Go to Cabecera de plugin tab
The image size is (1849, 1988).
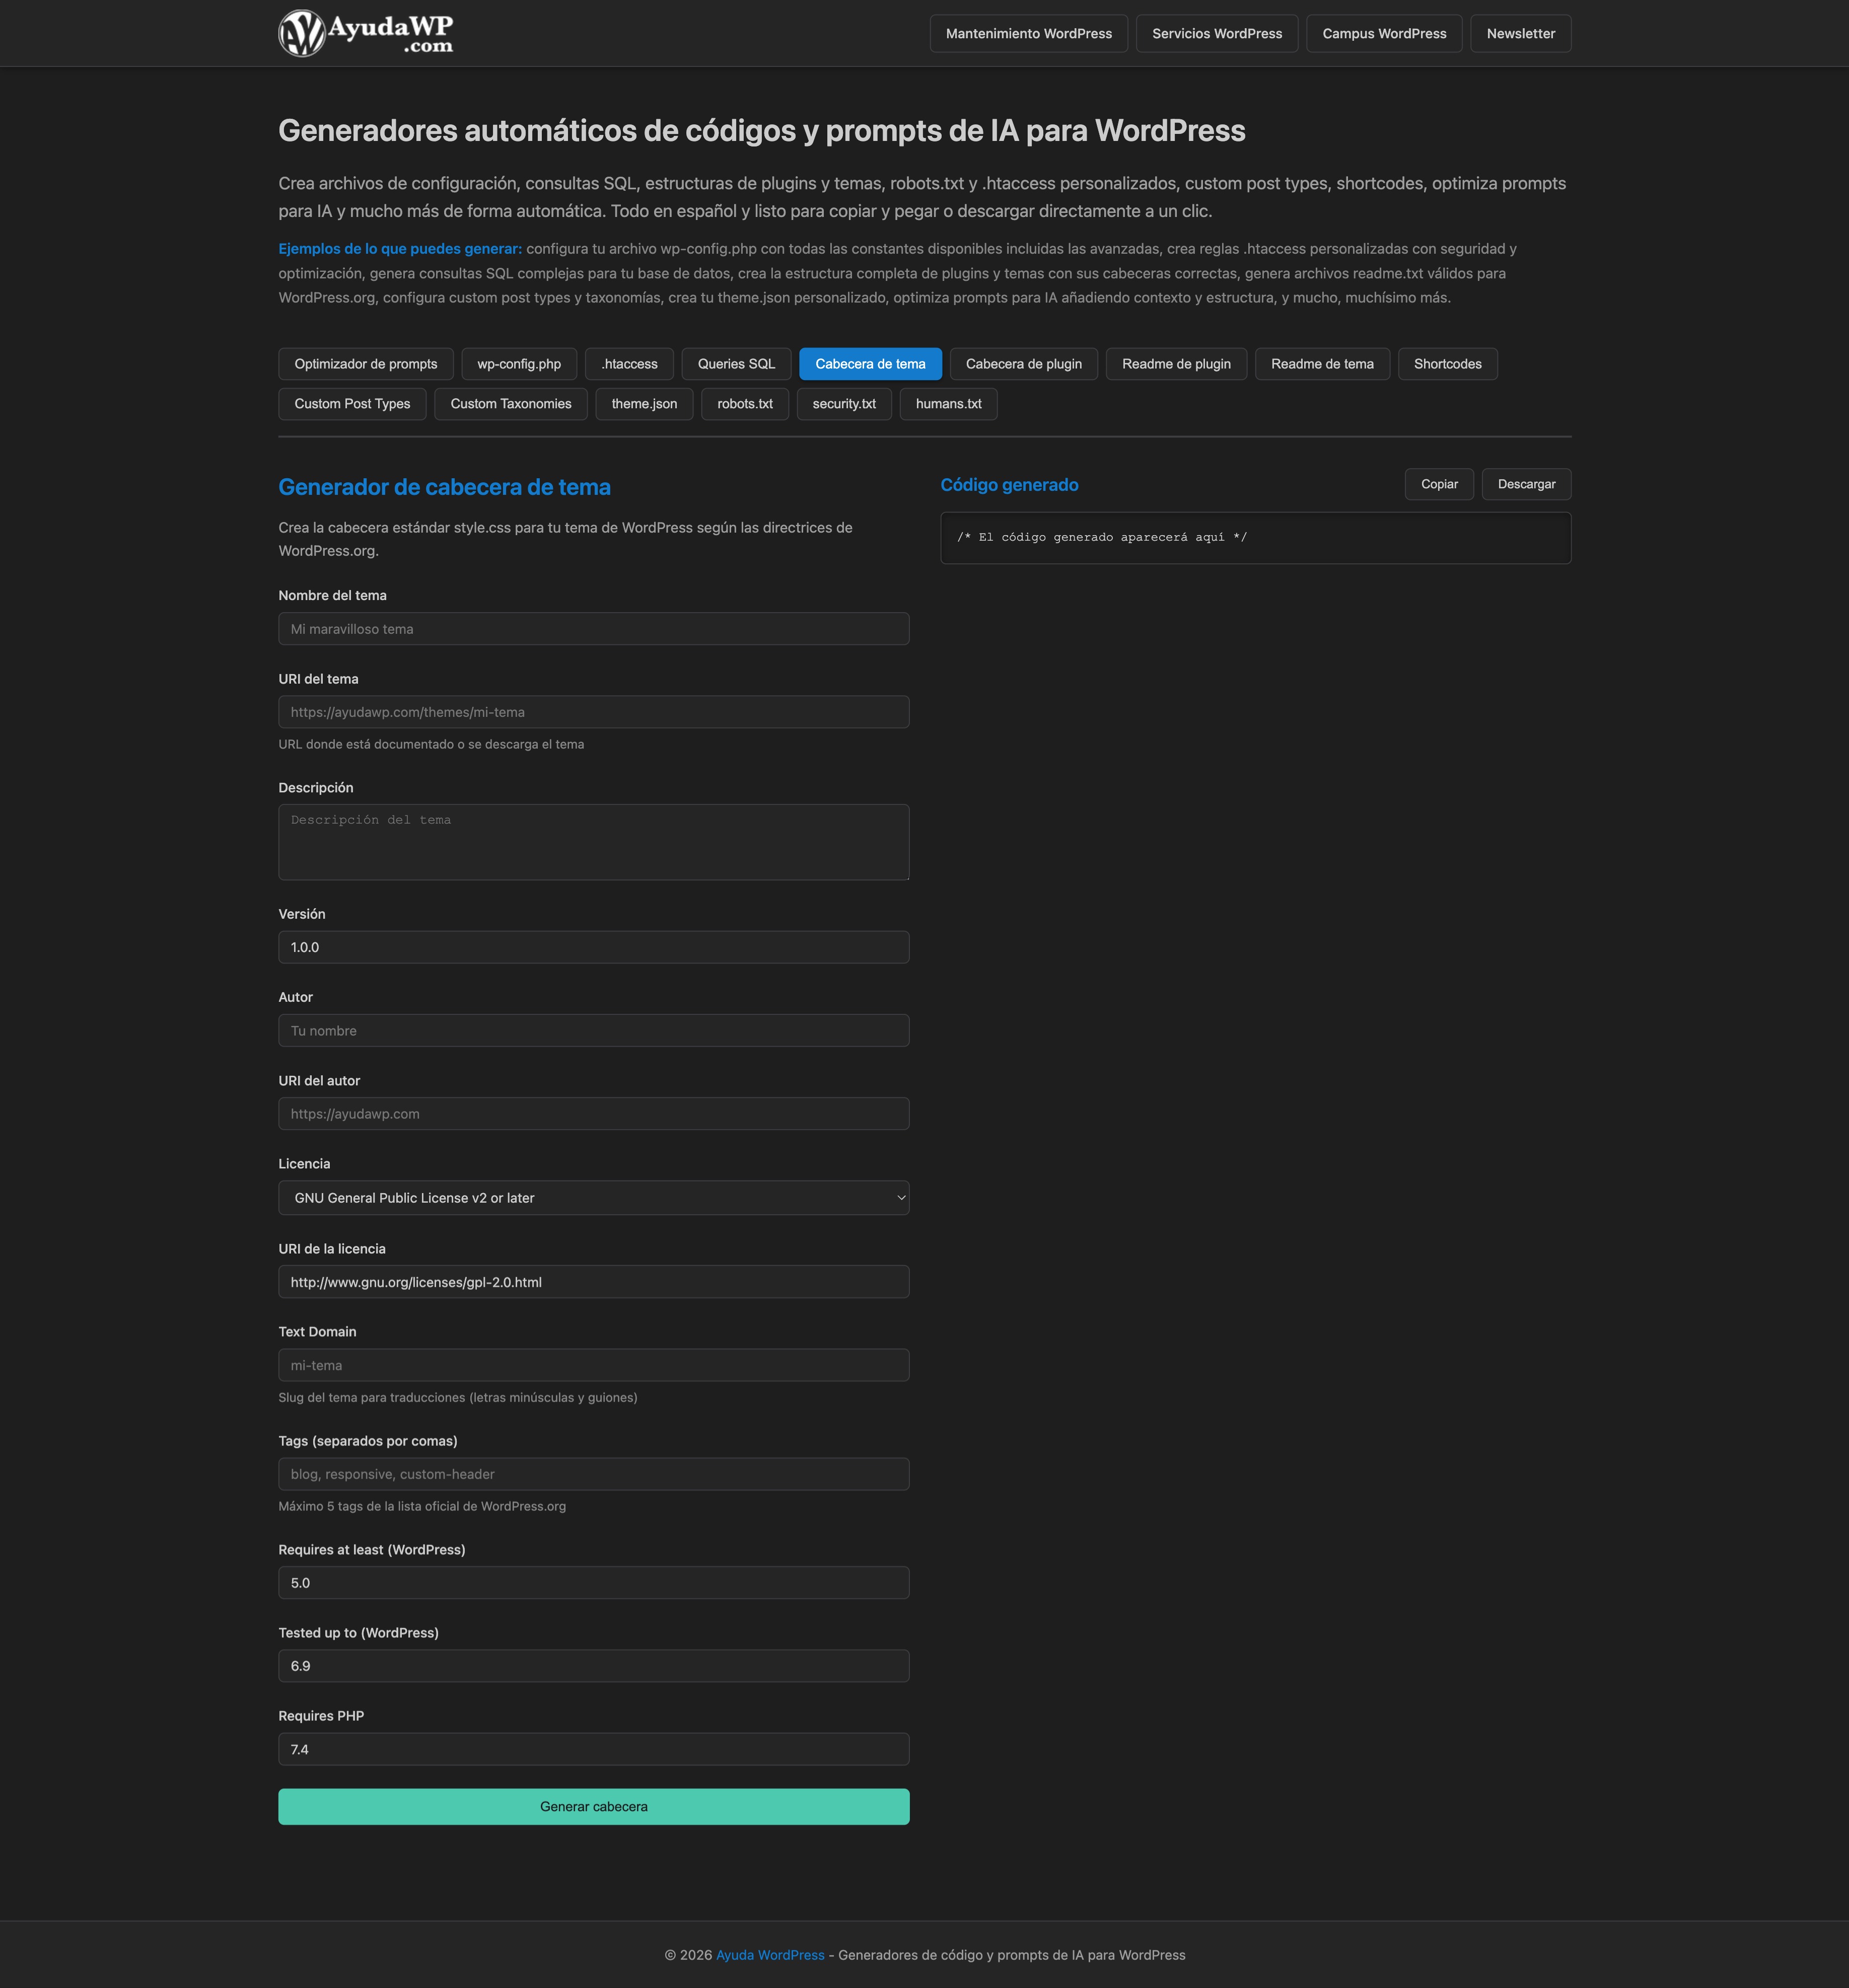coord(1023,364)
